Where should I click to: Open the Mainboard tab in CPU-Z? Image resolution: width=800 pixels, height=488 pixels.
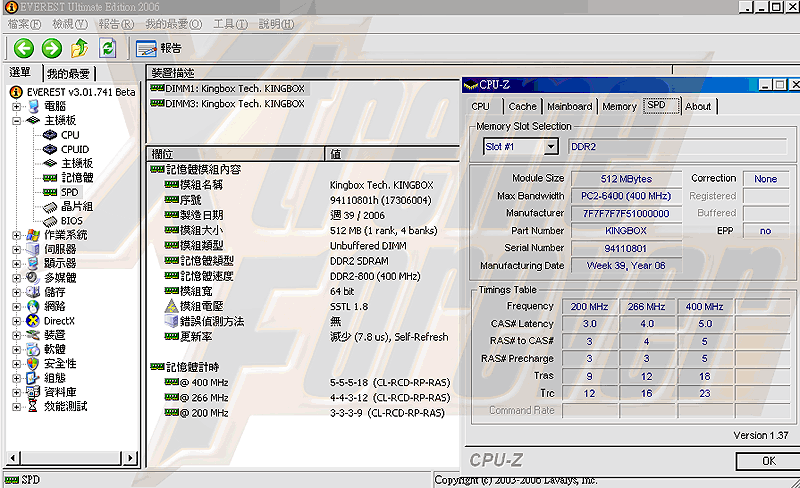[569, 106]
